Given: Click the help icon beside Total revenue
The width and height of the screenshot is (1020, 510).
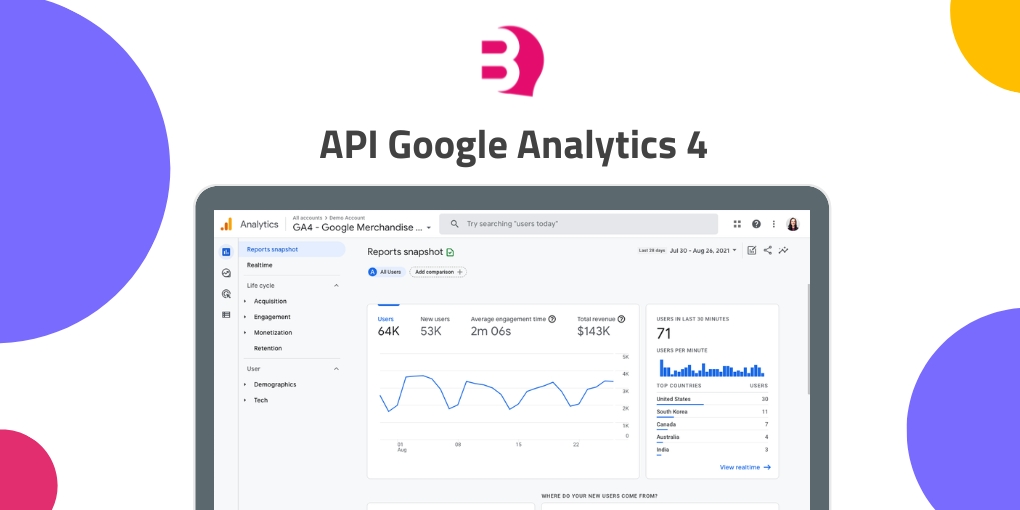Looking at the screenshot, I should point(621,319).
